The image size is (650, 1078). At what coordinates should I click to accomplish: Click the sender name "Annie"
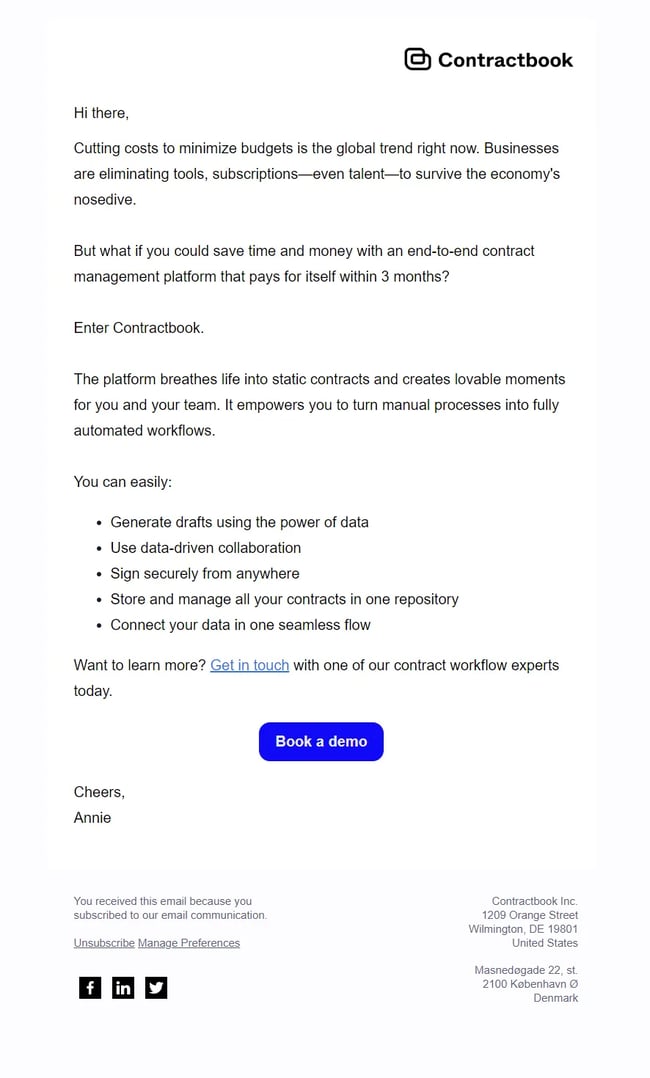(92, 818)
